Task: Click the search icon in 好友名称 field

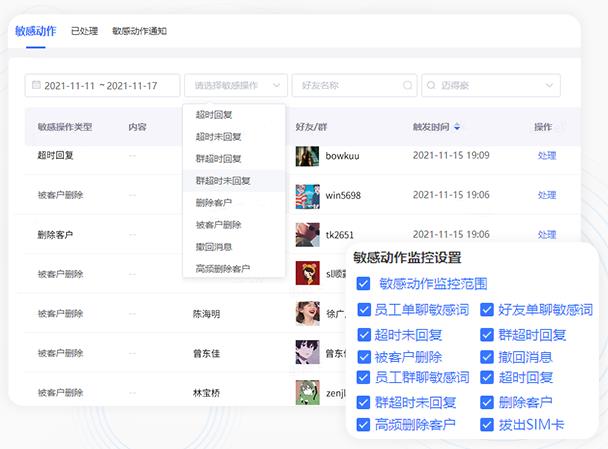Action: coord(408,85)
